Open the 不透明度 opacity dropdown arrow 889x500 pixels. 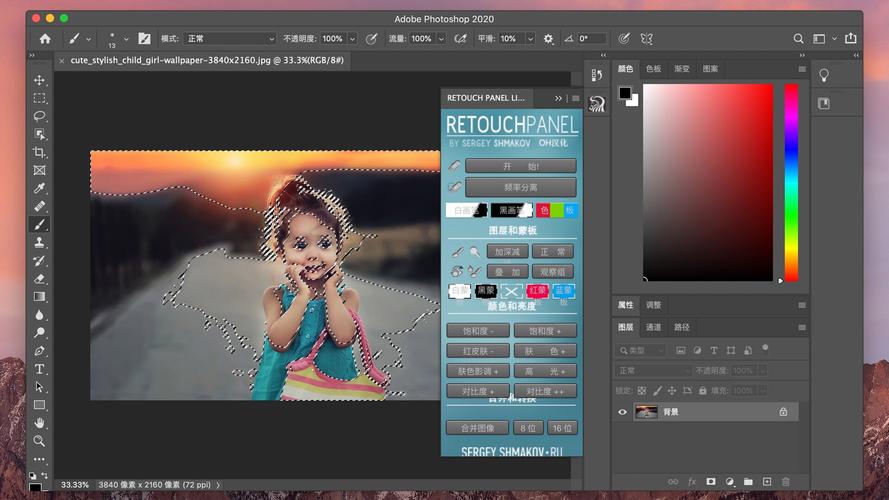(x=352, y=39)
